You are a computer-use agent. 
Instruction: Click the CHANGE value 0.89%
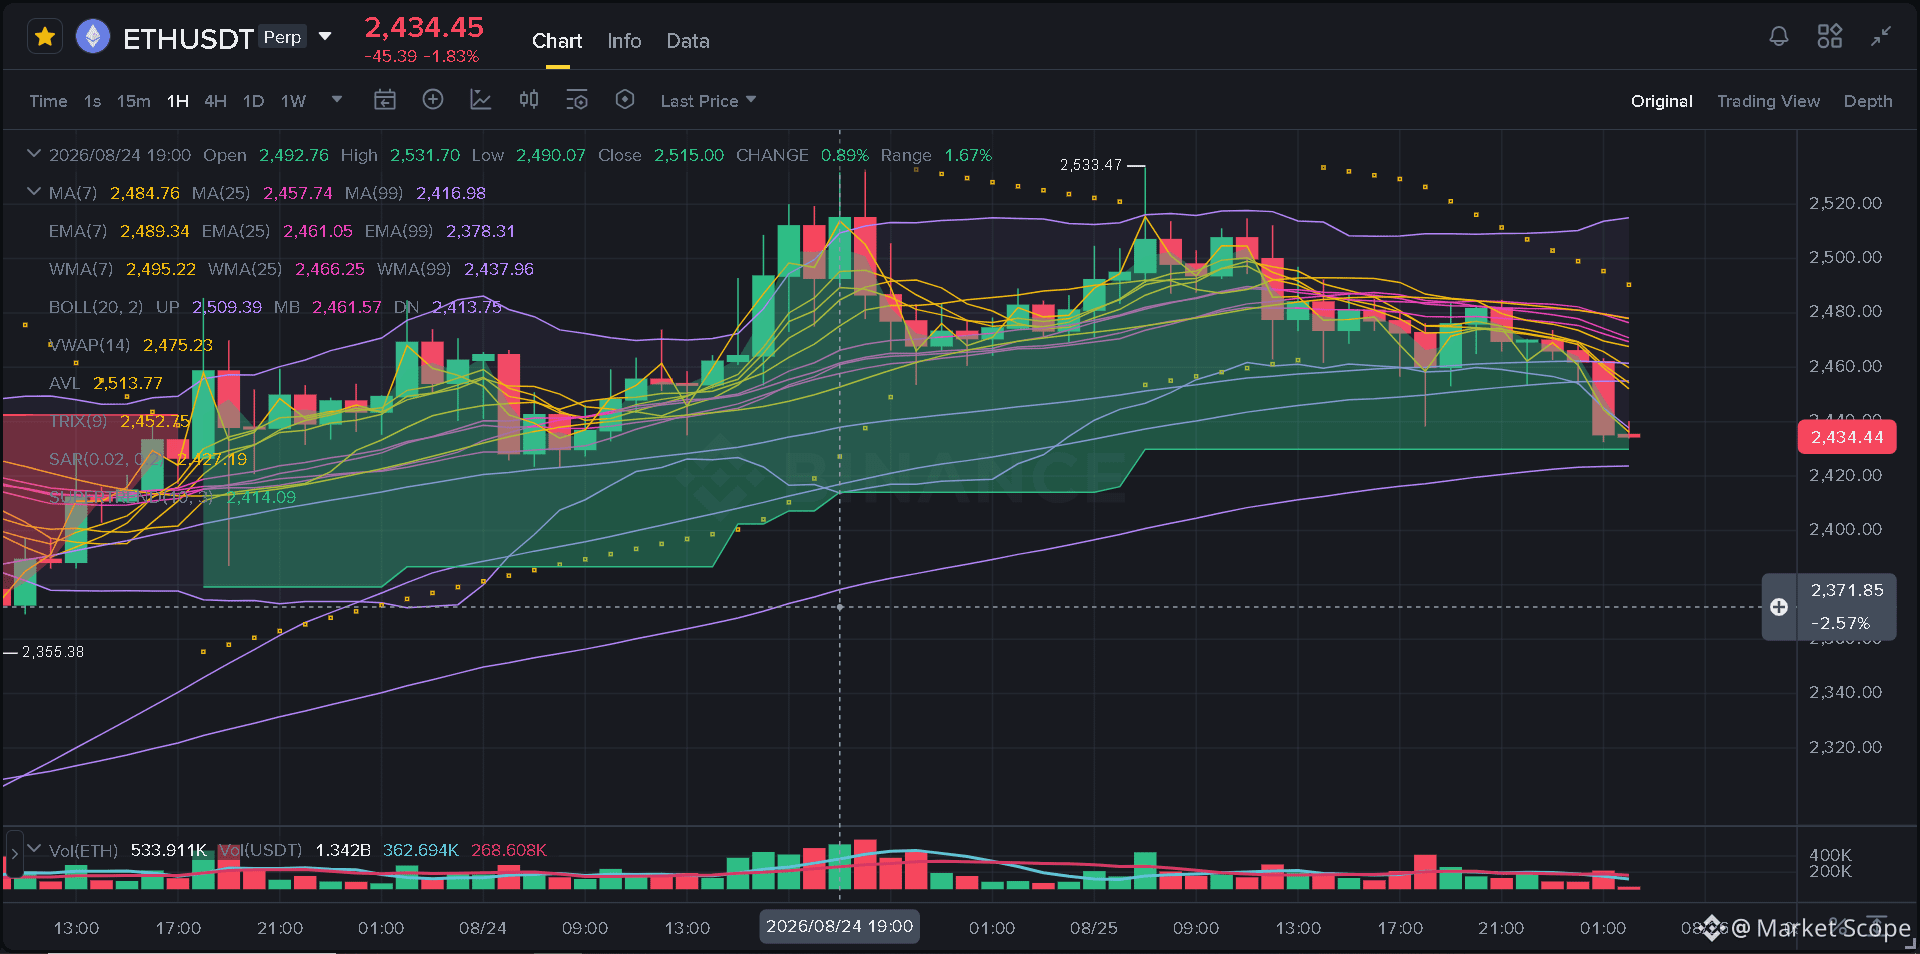[x=845, y=155]
